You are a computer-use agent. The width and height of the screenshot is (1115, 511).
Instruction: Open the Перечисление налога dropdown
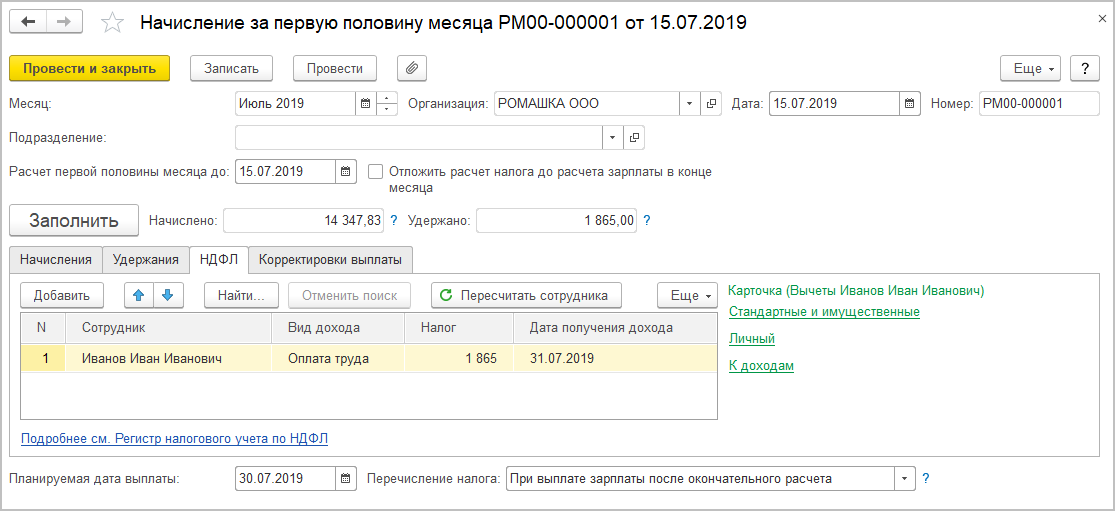click(905, 479)
